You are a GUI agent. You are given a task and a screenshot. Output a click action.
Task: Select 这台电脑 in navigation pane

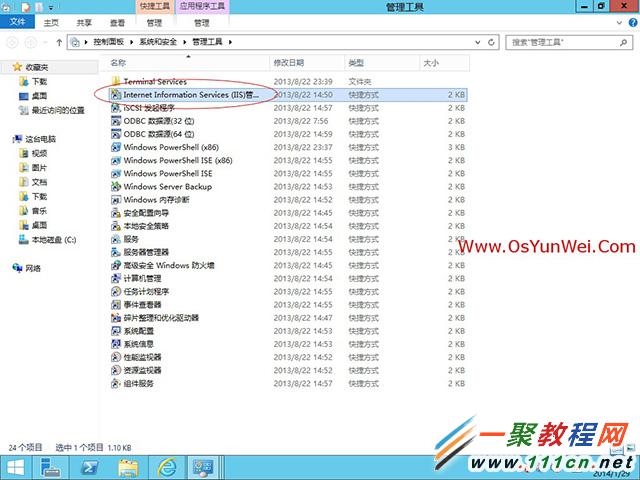pyautogui.click(x=41, y=139)
